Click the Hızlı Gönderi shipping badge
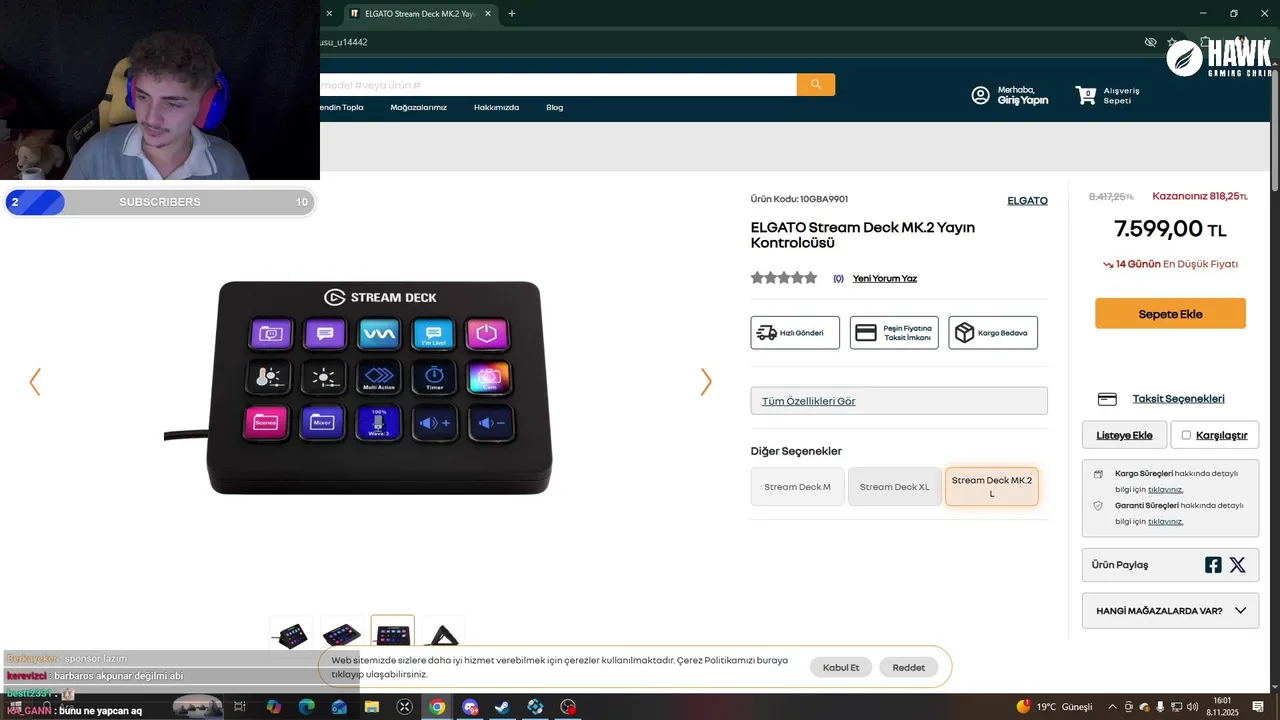Image resolution: width=1280 pixels, height=720 pixels. click(x=795, y=333)
